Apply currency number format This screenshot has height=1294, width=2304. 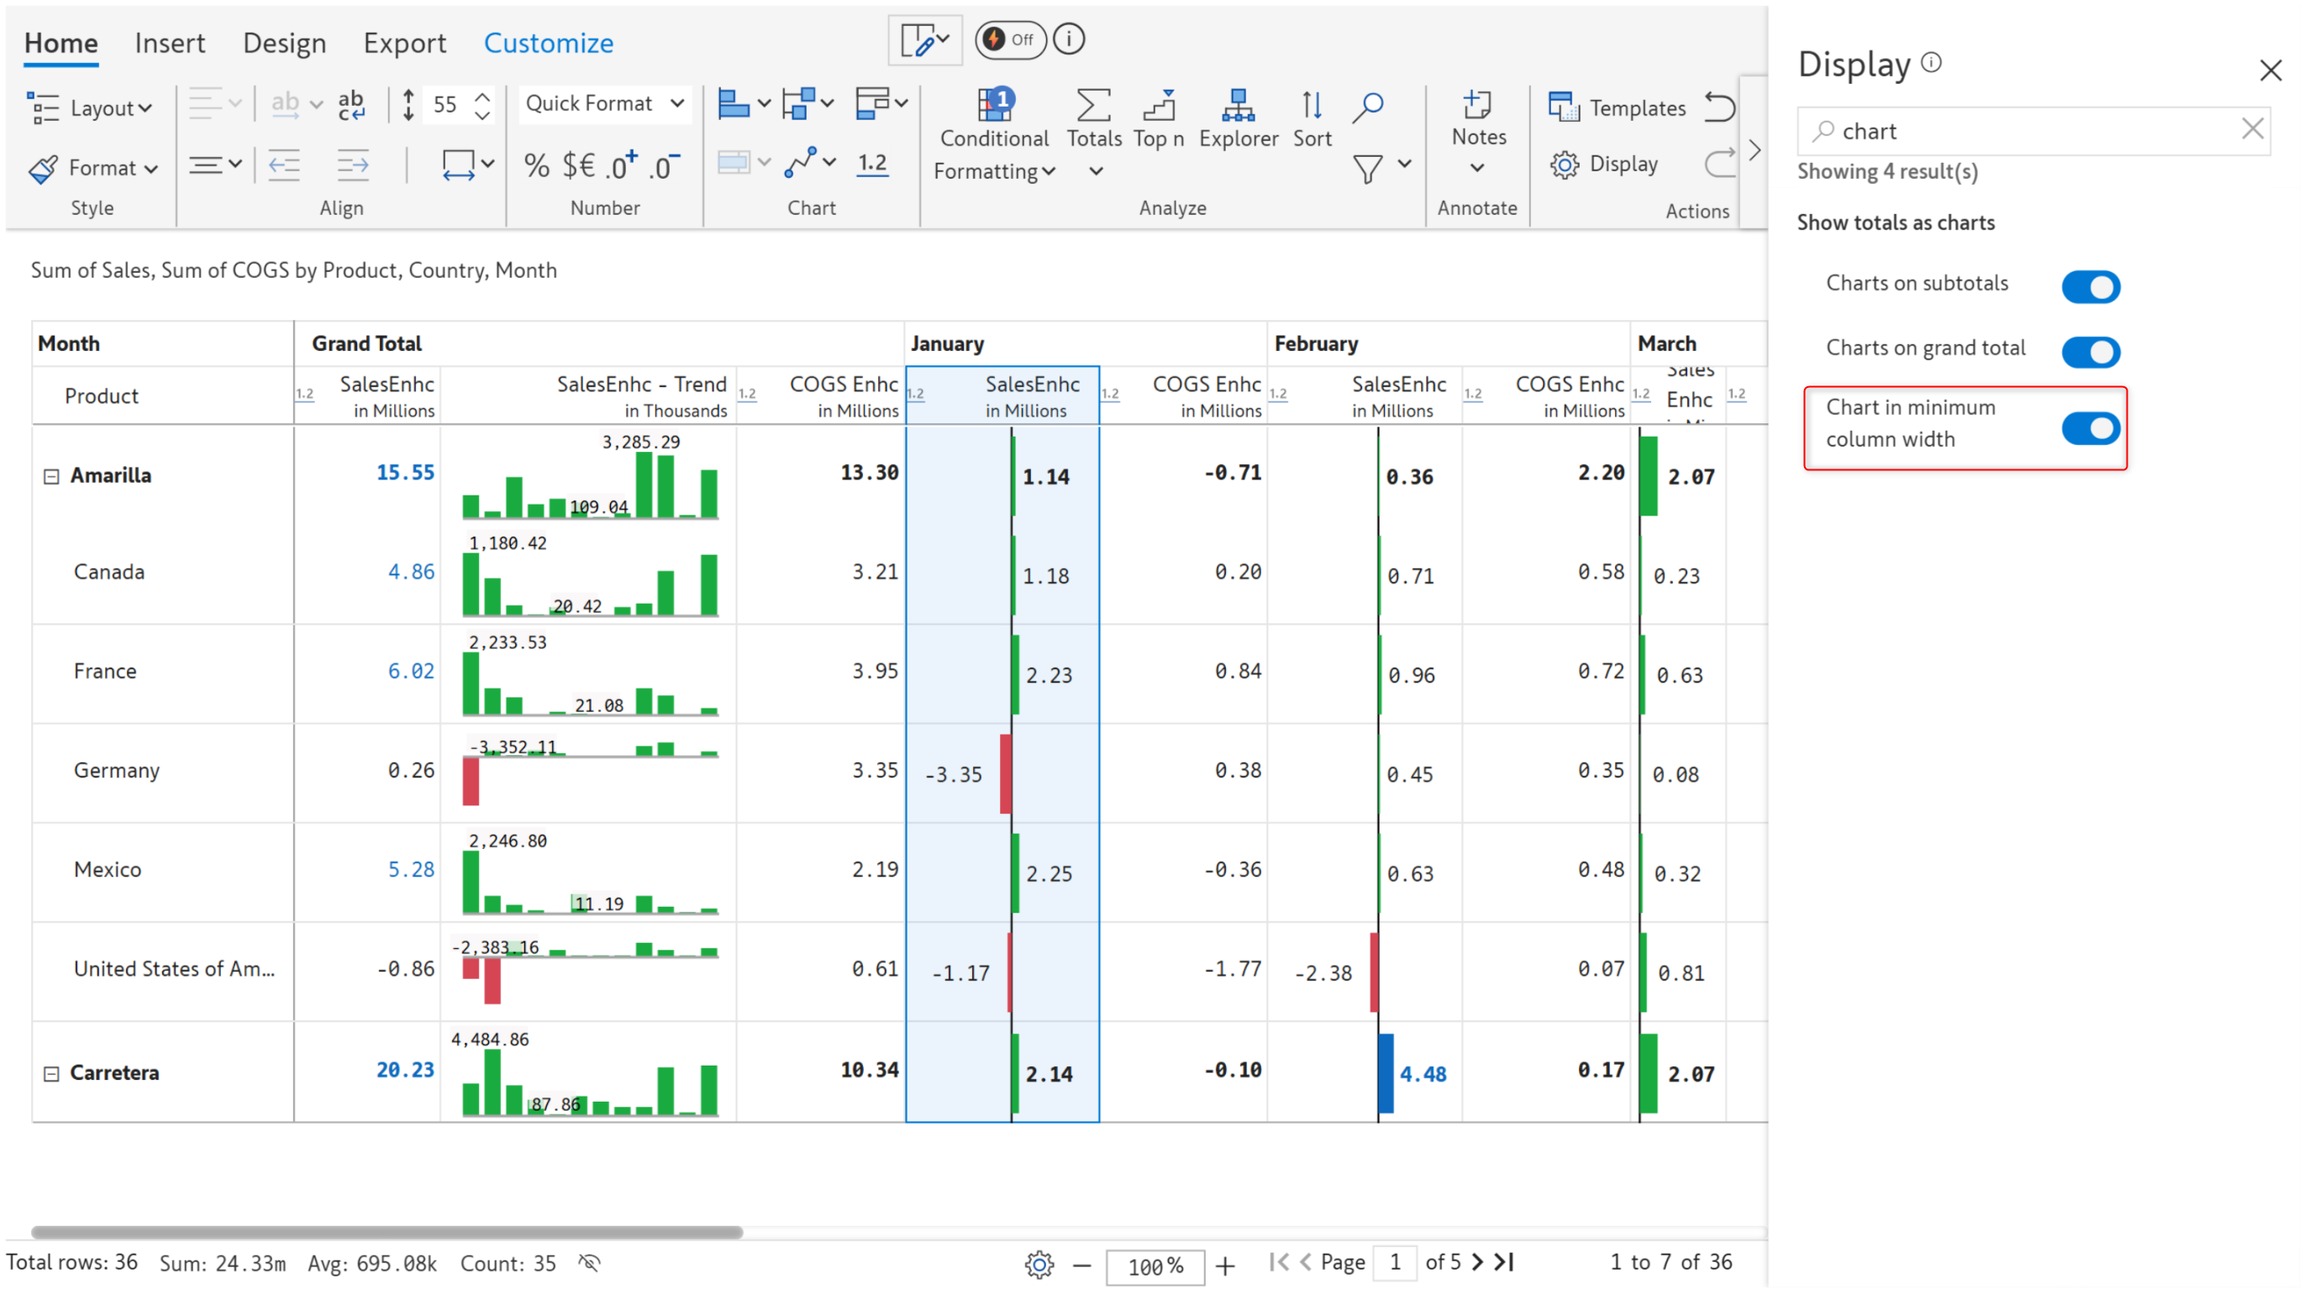[x=579, y=165]
